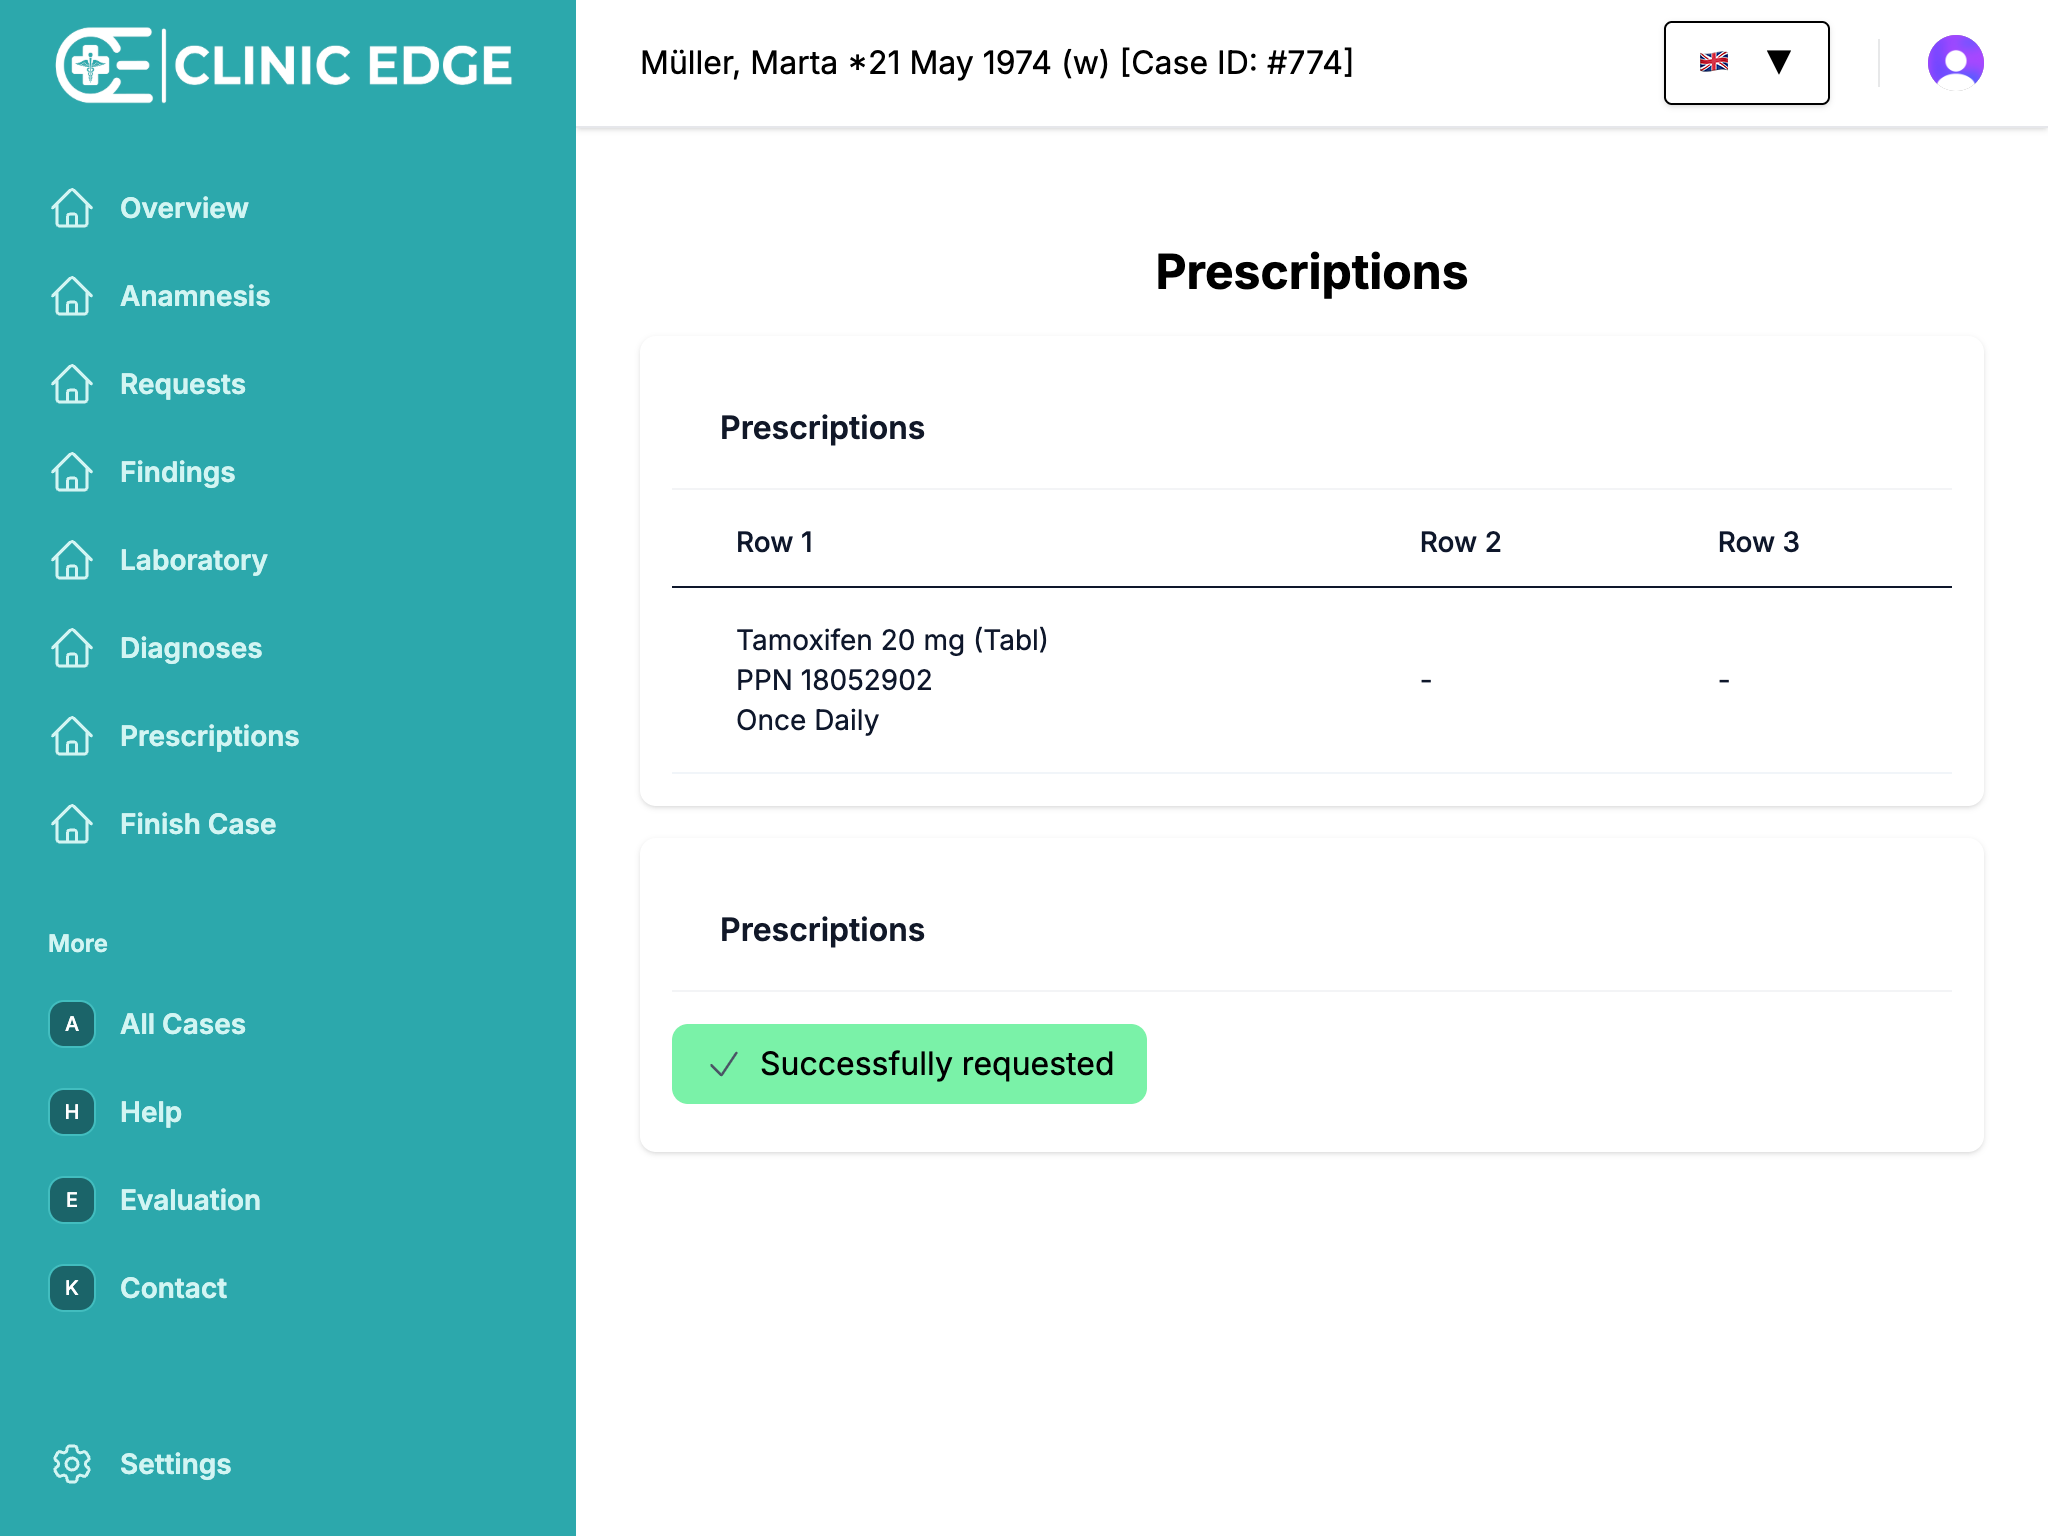Click the Evaluation link

[x=190, y=1200]
